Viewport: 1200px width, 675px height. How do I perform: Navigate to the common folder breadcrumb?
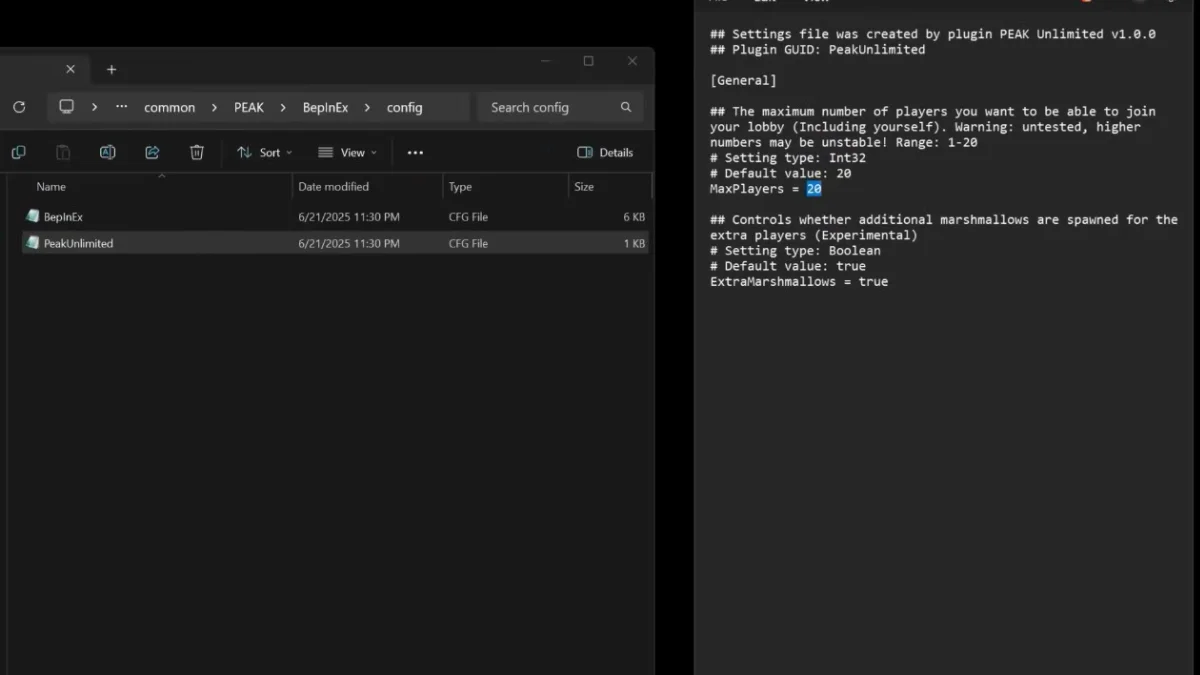(170, 107)
